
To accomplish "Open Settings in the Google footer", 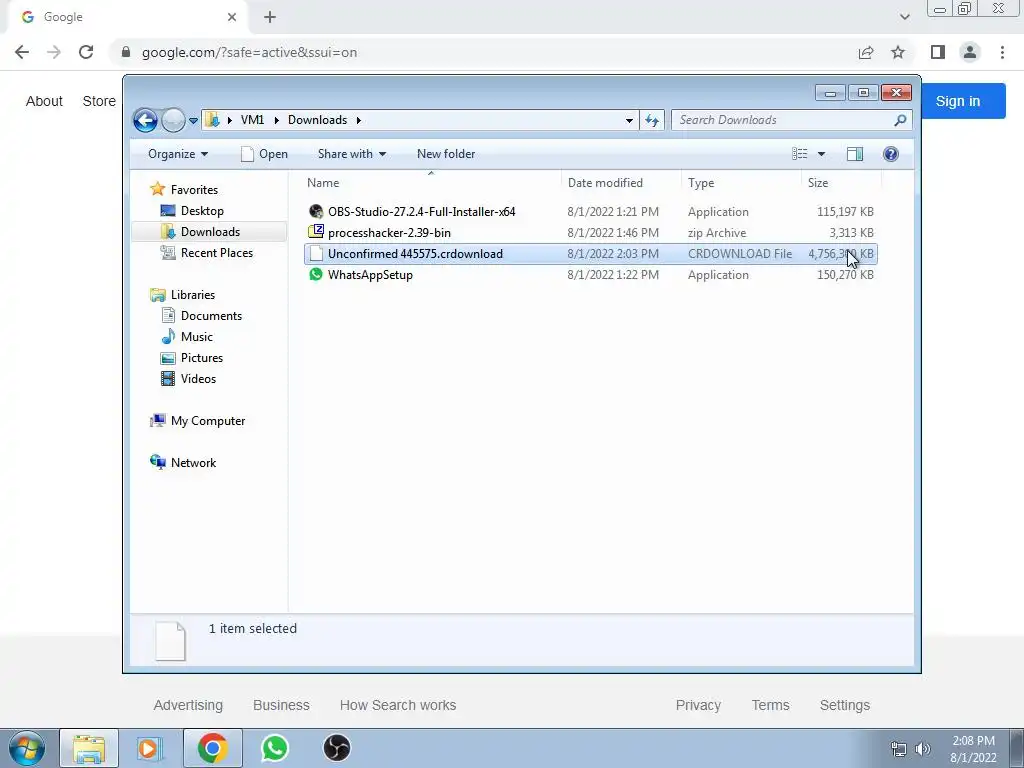I will 844,705.
